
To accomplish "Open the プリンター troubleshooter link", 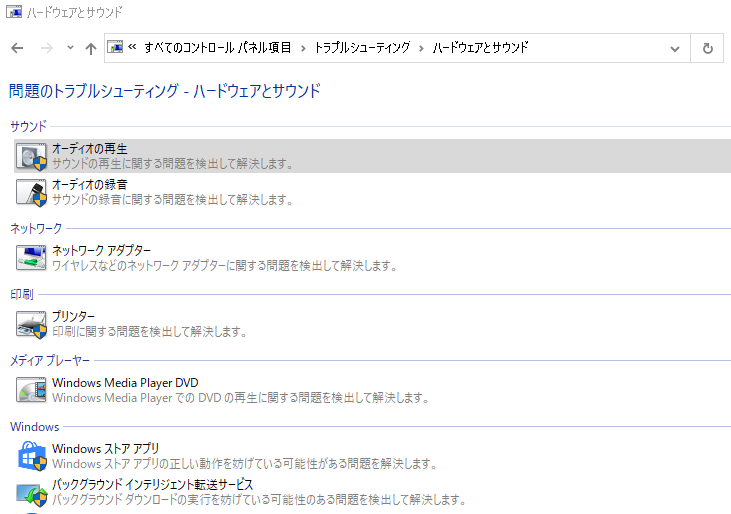I will click(74, 316).
